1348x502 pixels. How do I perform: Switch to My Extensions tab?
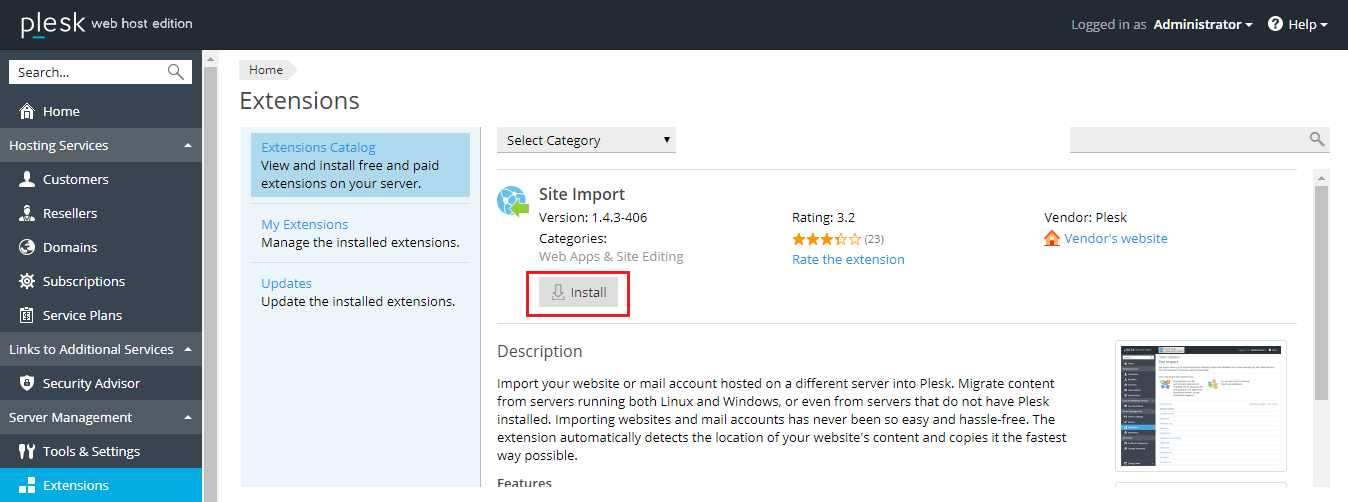click(304, 224)
